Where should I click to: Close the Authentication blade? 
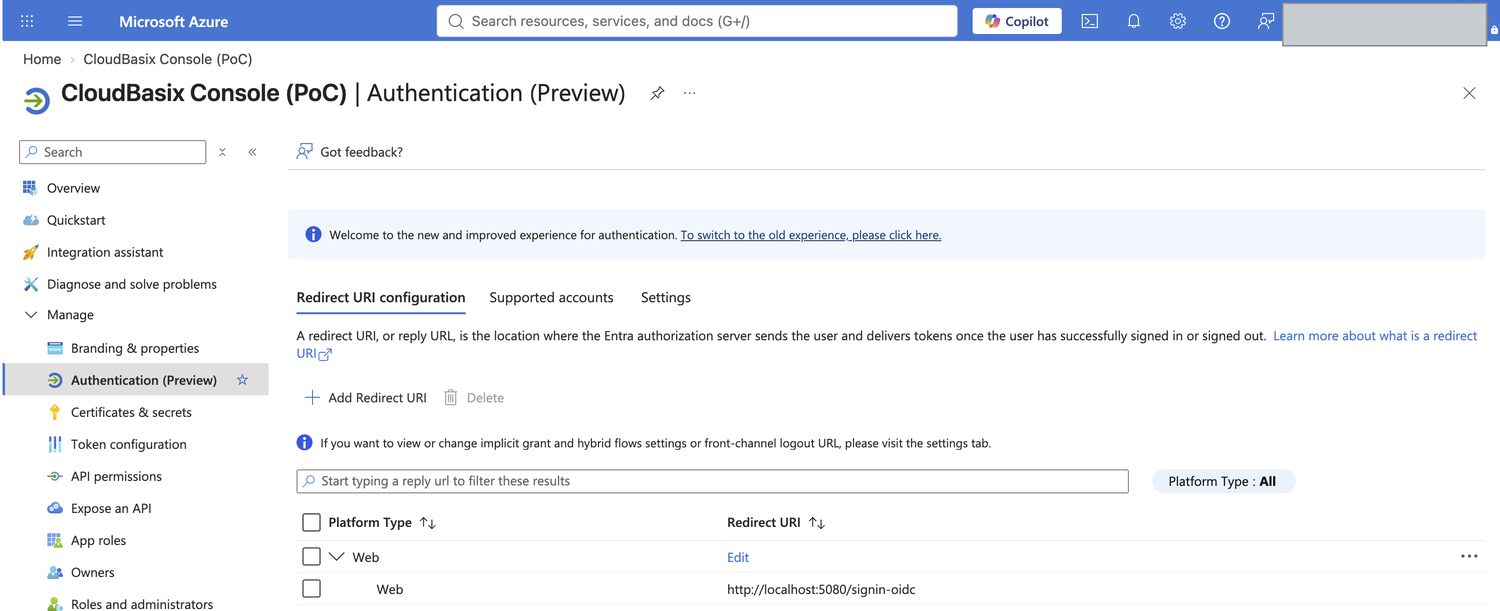pos(1469,93)
